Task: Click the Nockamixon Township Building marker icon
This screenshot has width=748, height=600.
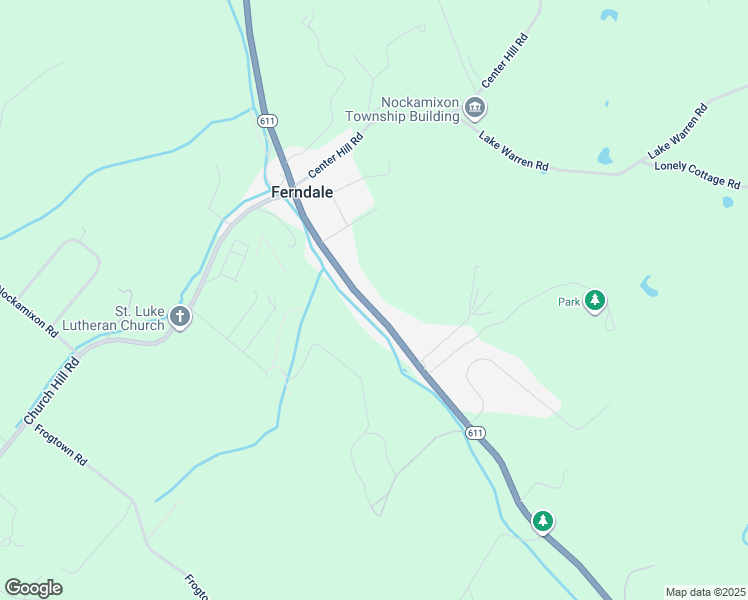Action: click(x=475, y=107)
